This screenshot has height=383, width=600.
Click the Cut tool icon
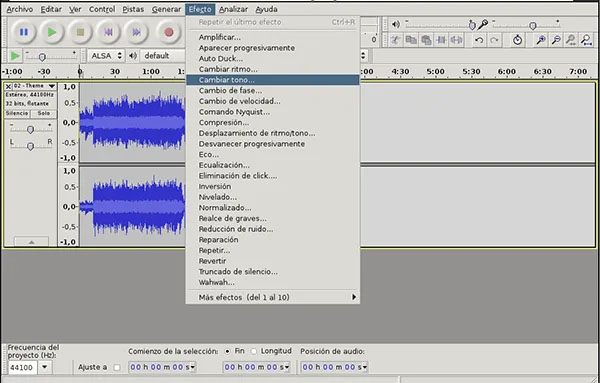pyautogui.click(x=395, y=40)
